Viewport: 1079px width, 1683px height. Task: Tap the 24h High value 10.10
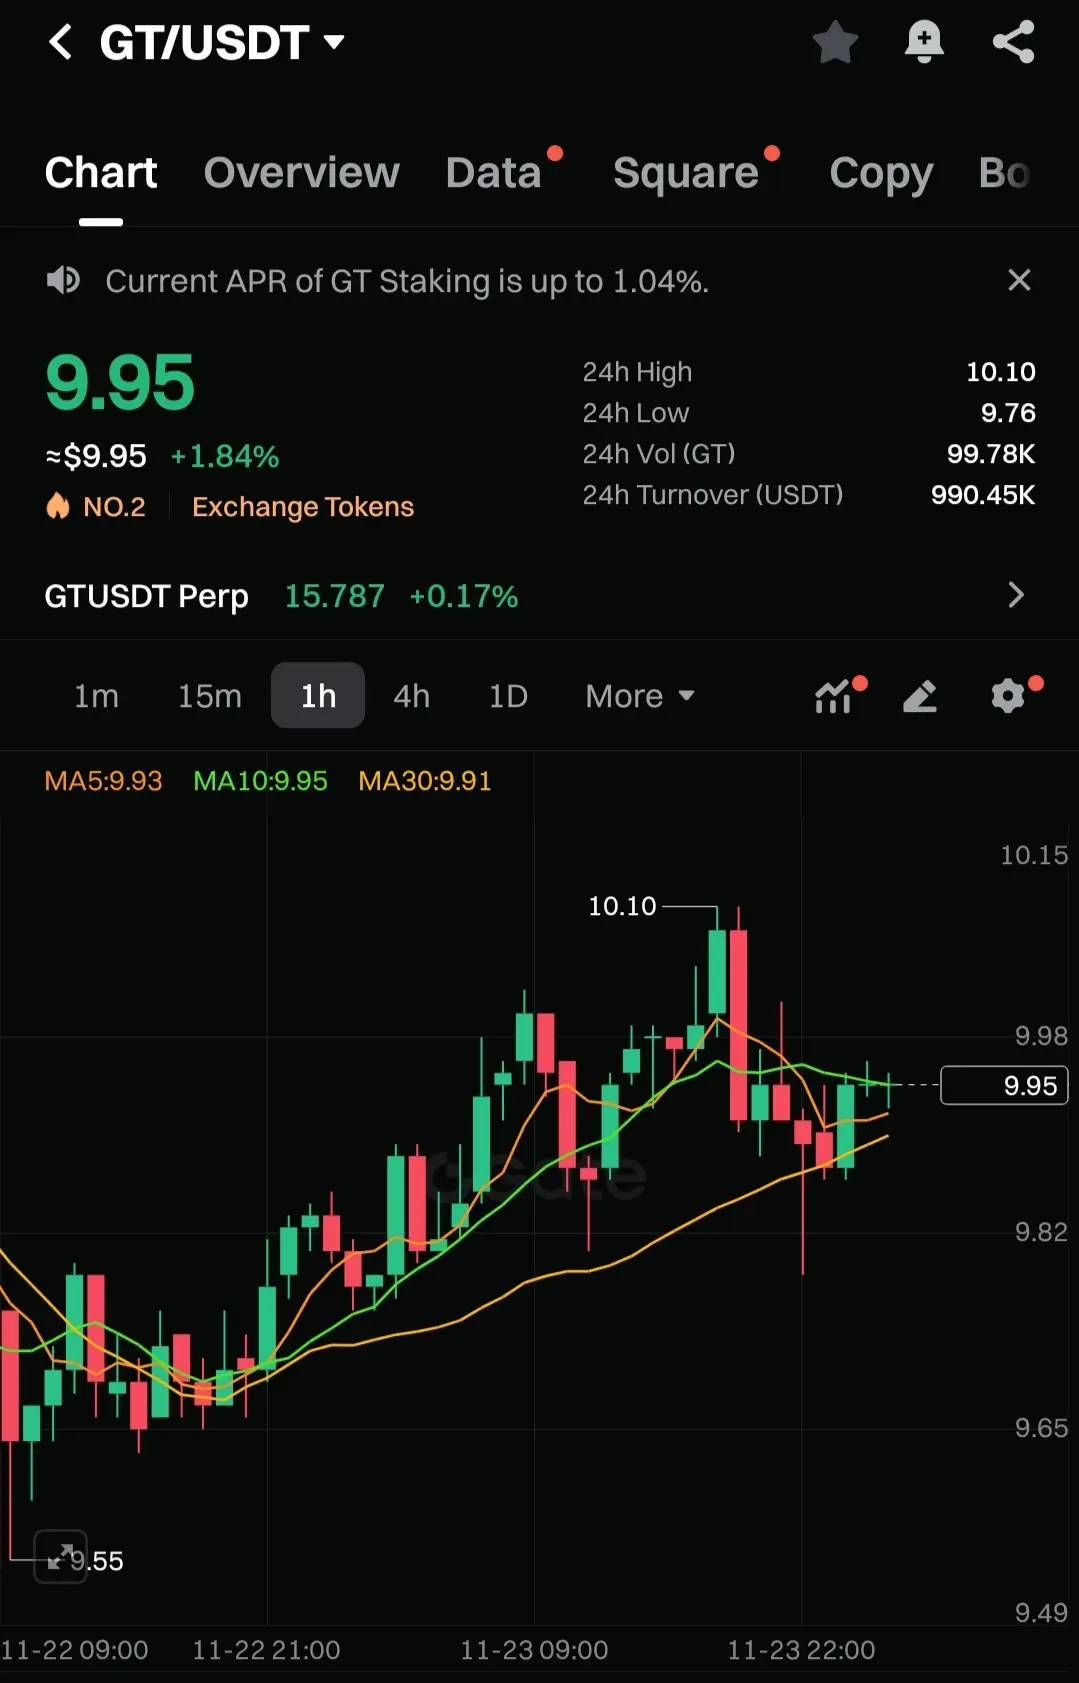[x=1001, y=372]
